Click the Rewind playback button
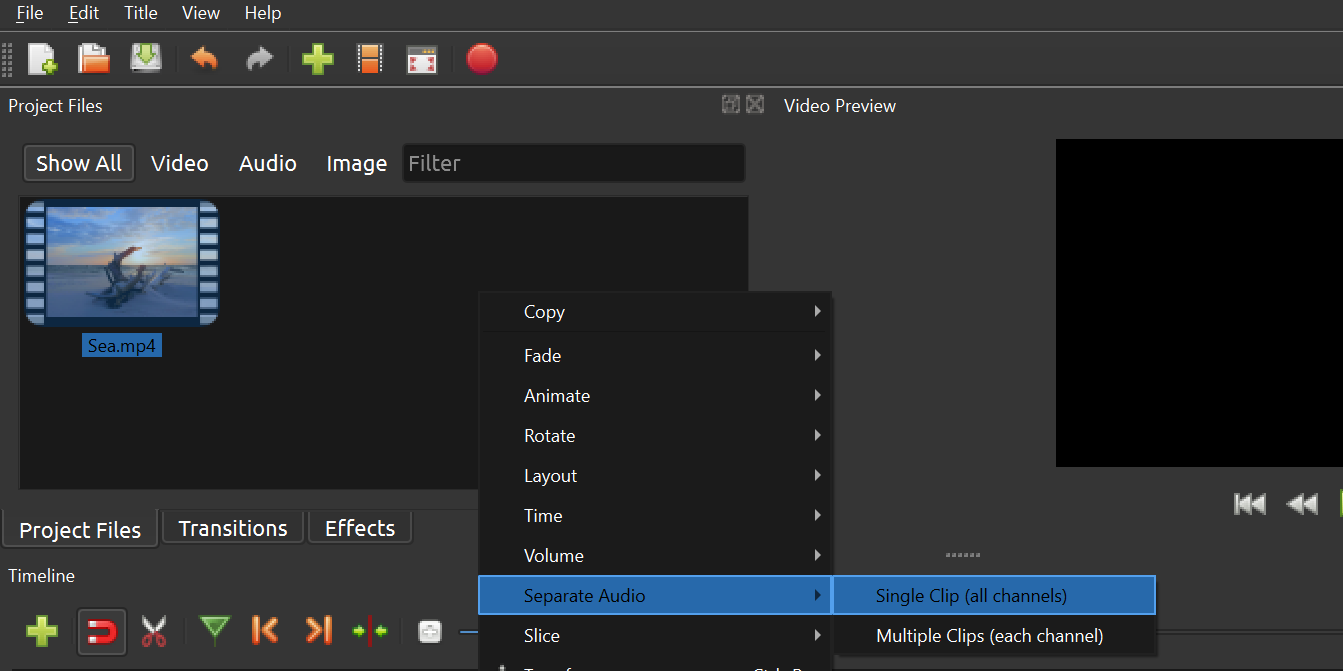This screenshot has width=1343, height=671. tap(1301, 504)
